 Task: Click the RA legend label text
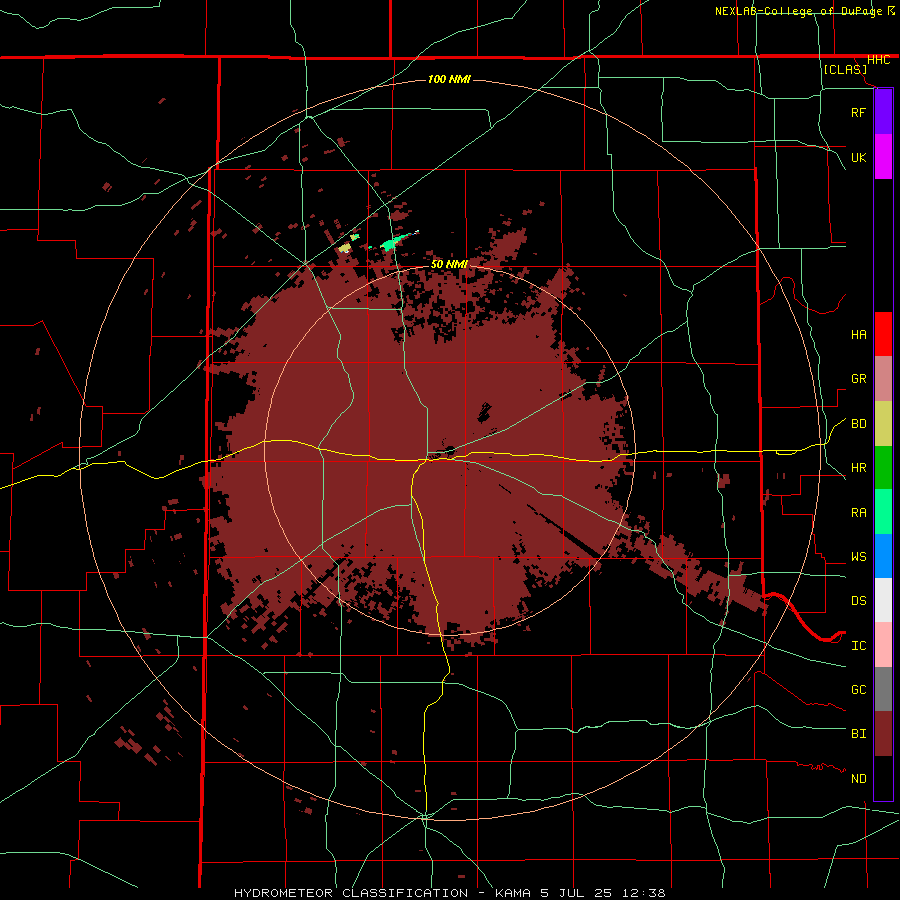click(858, 513)
